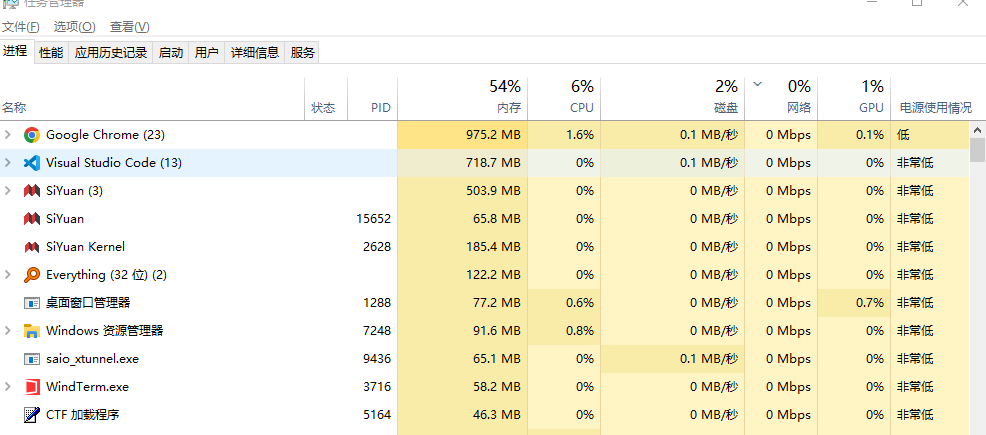Switch to the 性能 tab
Viewport: 986px width, 435px height.
pos(51,53)
